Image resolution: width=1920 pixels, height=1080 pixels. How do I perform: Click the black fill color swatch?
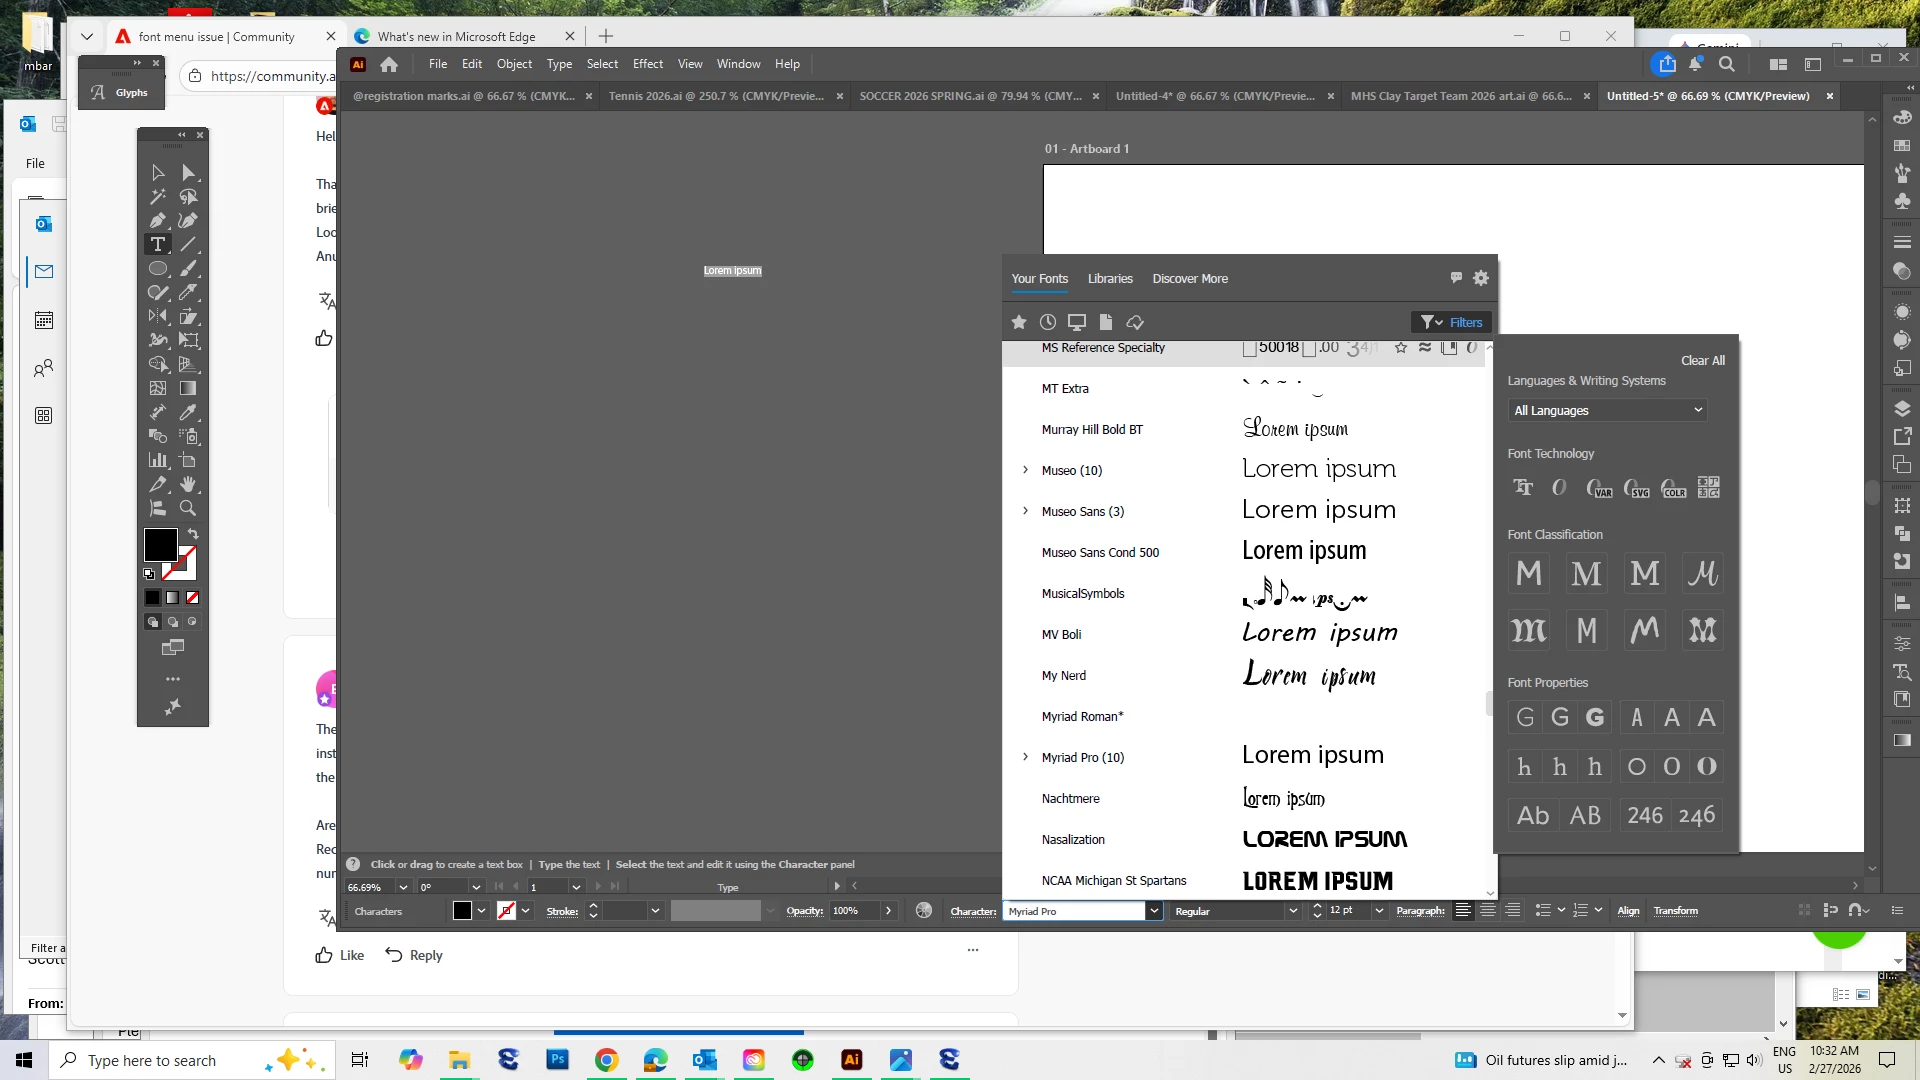[160, 545]
